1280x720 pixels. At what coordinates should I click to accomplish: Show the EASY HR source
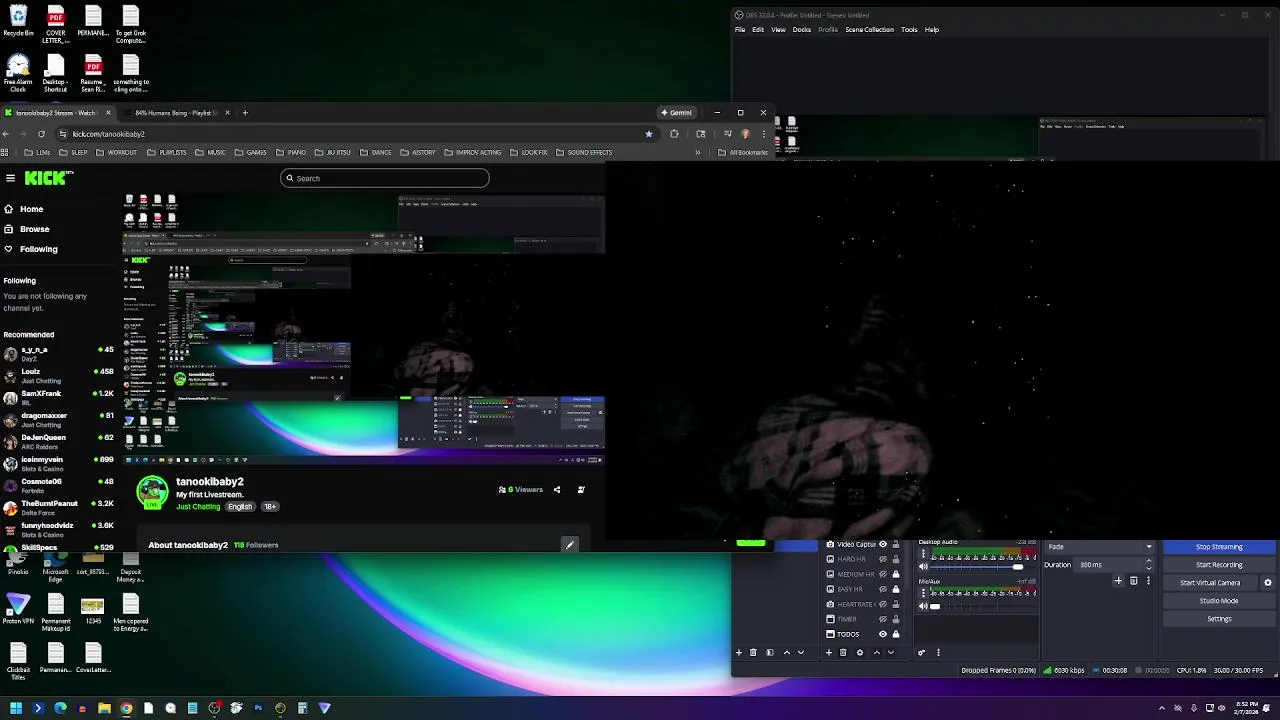click(882, 589)
